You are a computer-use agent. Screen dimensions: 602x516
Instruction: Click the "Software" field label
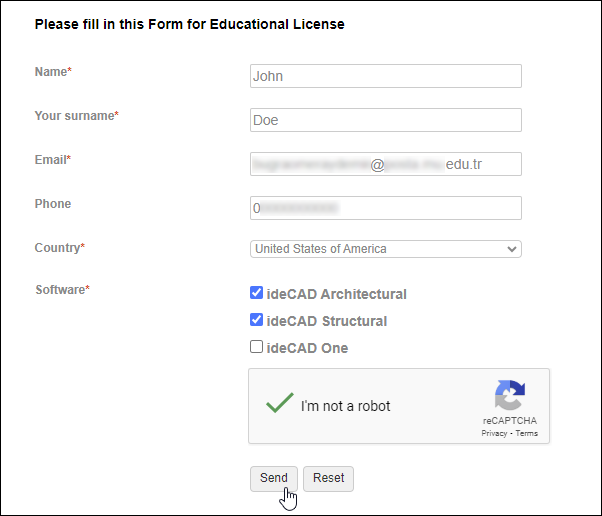60,290
